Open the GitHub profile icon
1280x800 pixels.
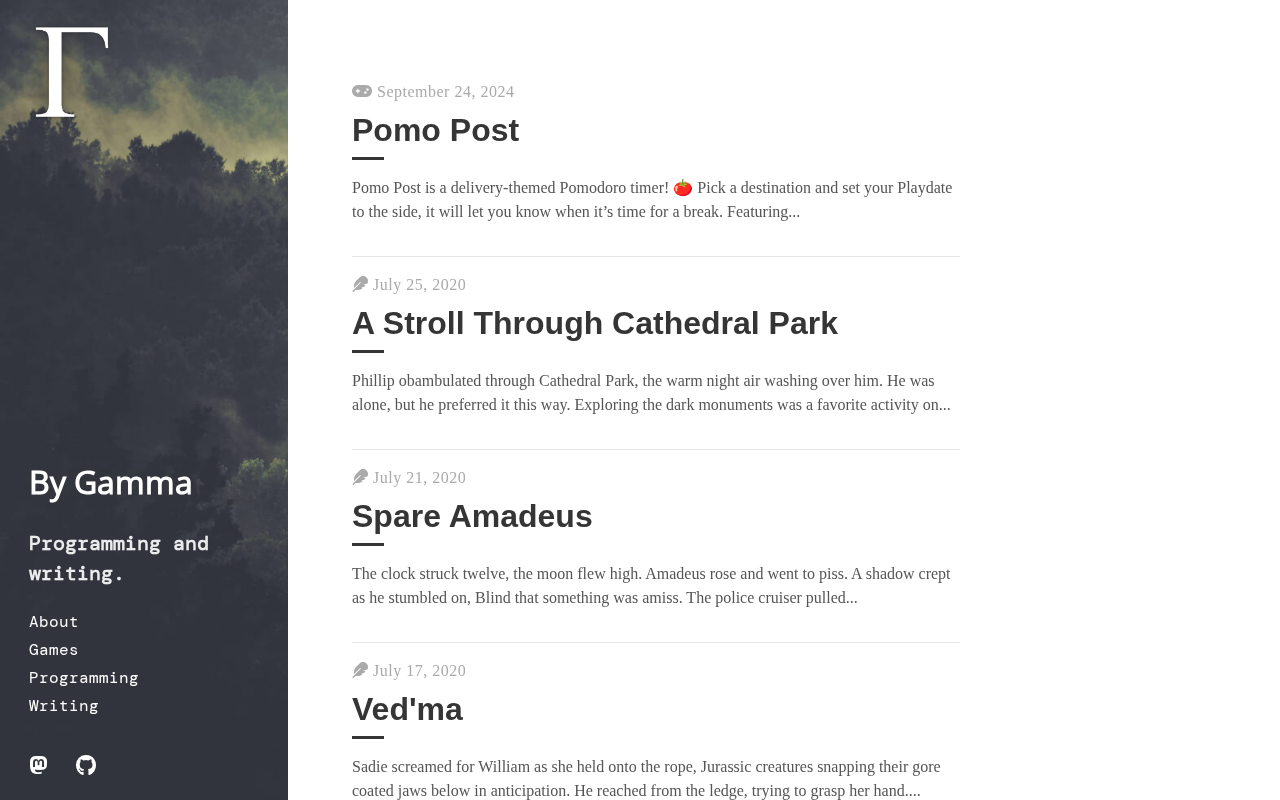86,765
